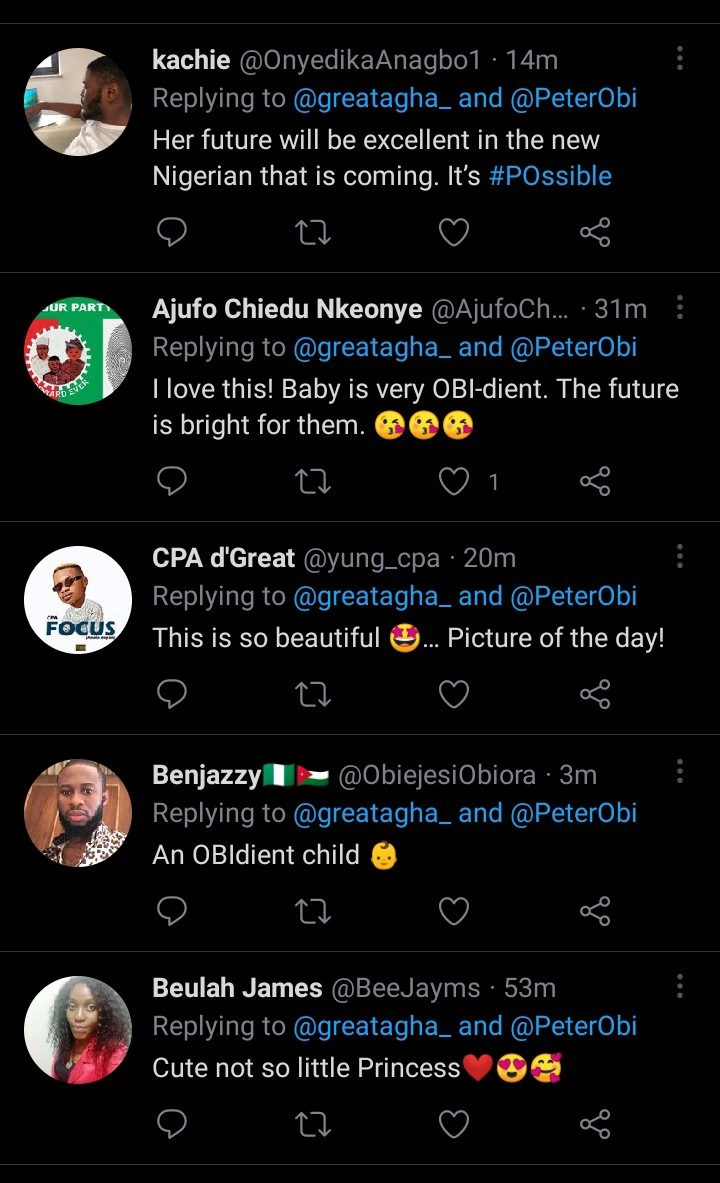Reply to kachie's tweet
The image size is (720, 1183).
pos(173,233)
